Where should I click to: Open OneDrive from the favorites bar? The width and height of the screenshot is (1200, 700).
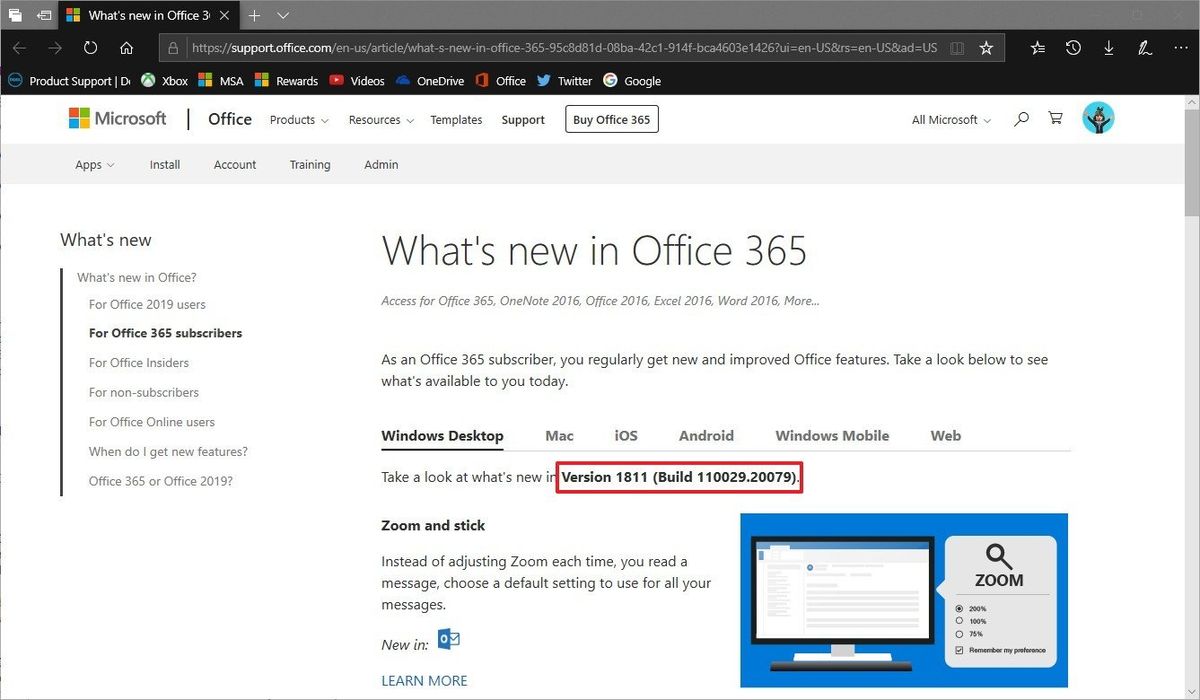(429, 80)
